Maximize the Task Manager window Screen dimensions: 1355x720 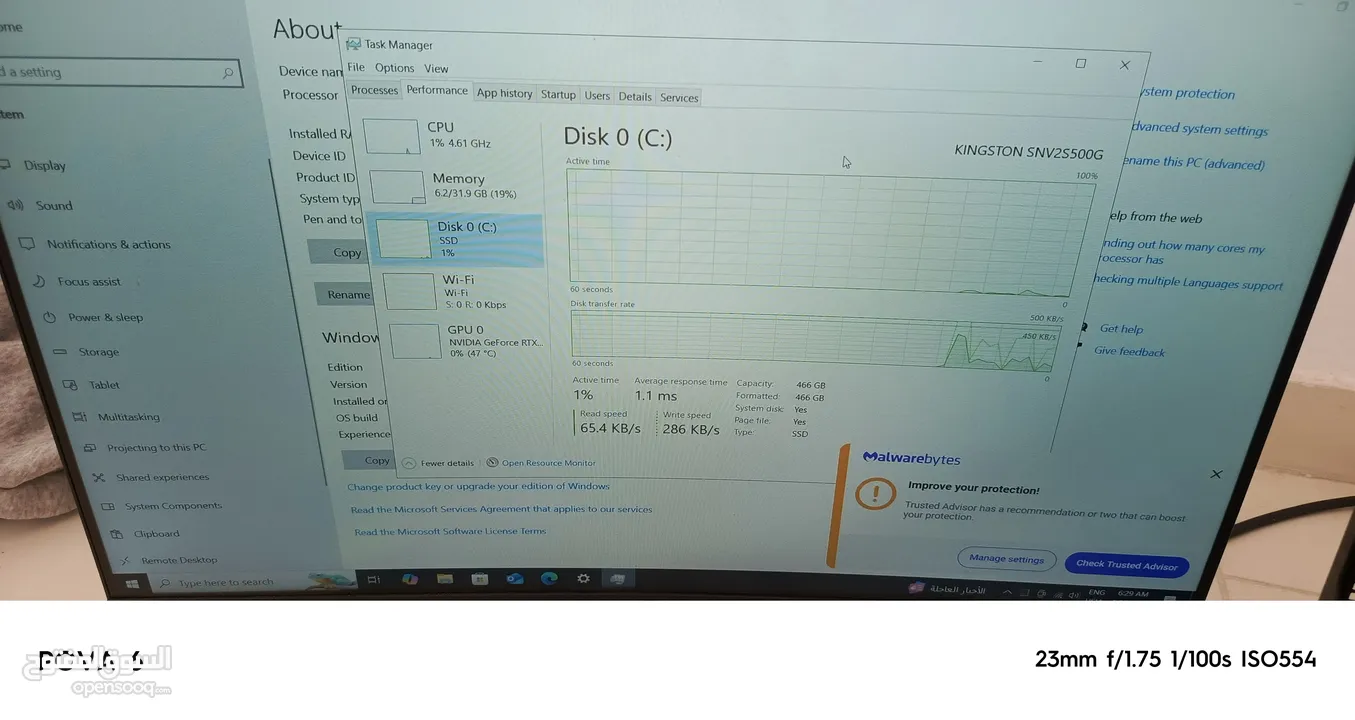click(1081, 63)
